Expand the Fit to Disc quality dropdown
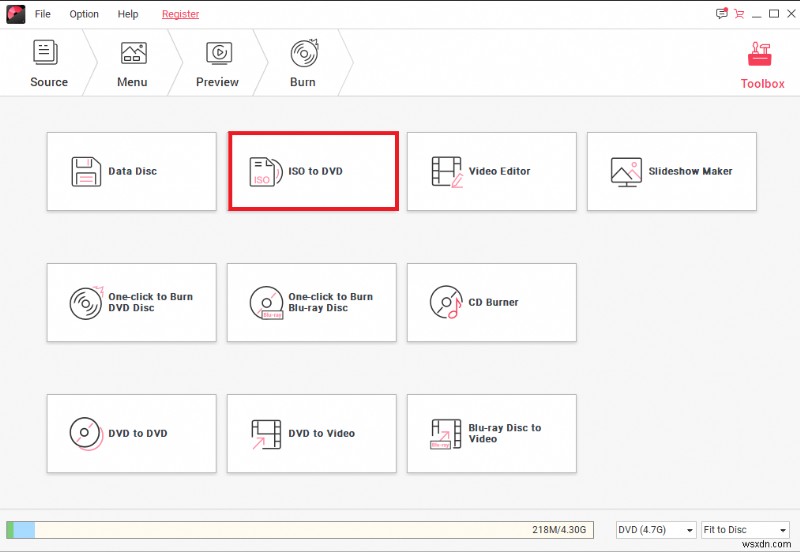The width and height of the screenshot is (800, 552). click(x=745, y=530)
